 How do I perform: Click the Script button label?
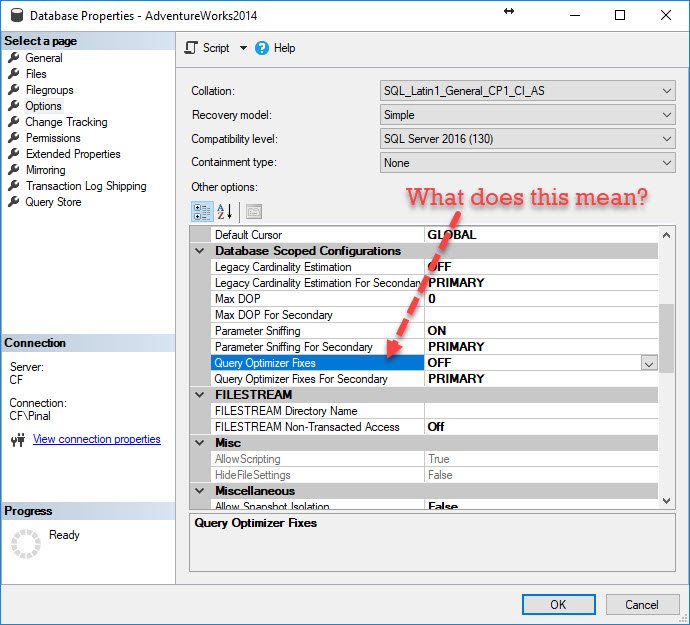(x=216, y=48)
